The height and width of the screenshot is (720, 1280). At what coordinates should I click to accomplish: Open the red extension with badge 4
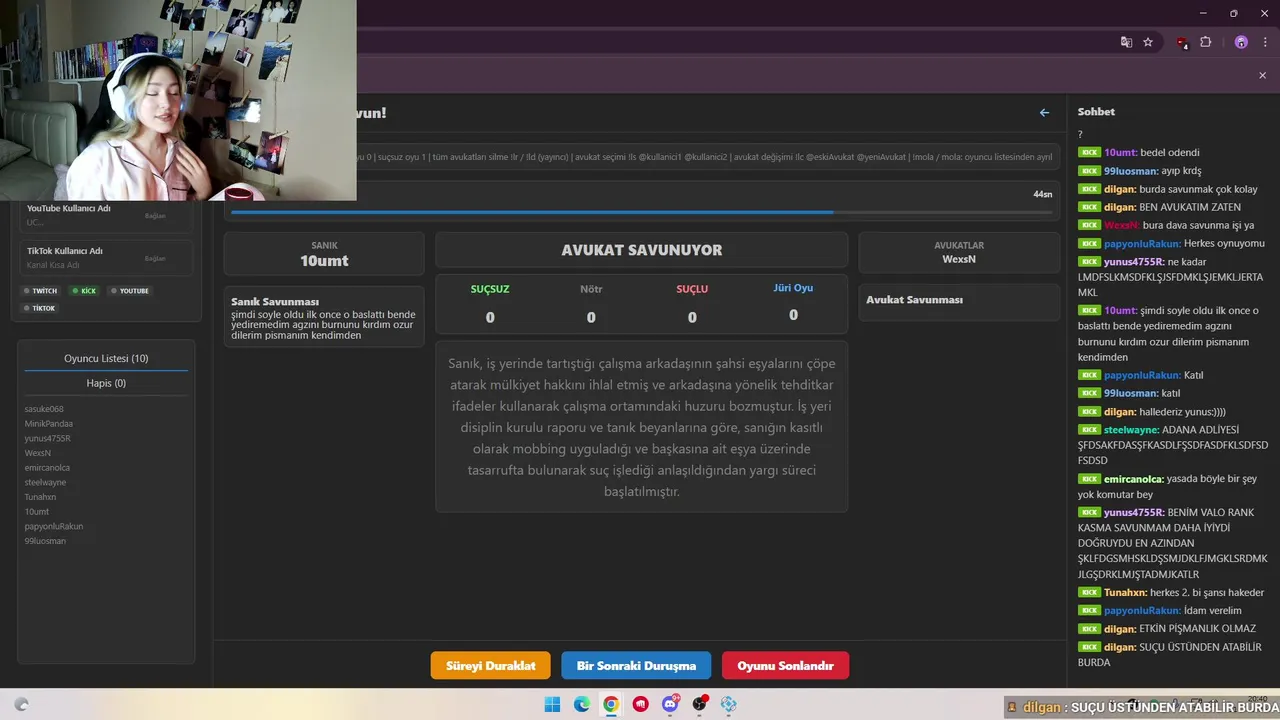tap(1183, 42)
